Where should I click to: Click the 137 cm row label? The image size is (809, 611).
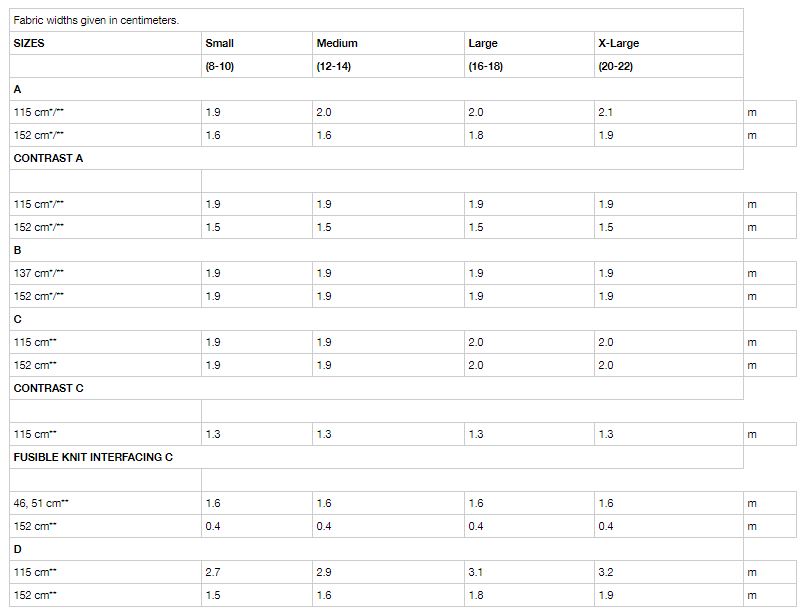(39, 273)
